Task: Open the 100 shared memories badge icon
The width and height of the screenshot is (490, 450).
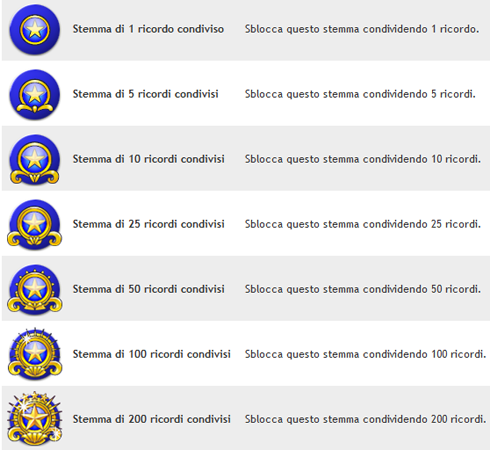Action: point(35,354)
